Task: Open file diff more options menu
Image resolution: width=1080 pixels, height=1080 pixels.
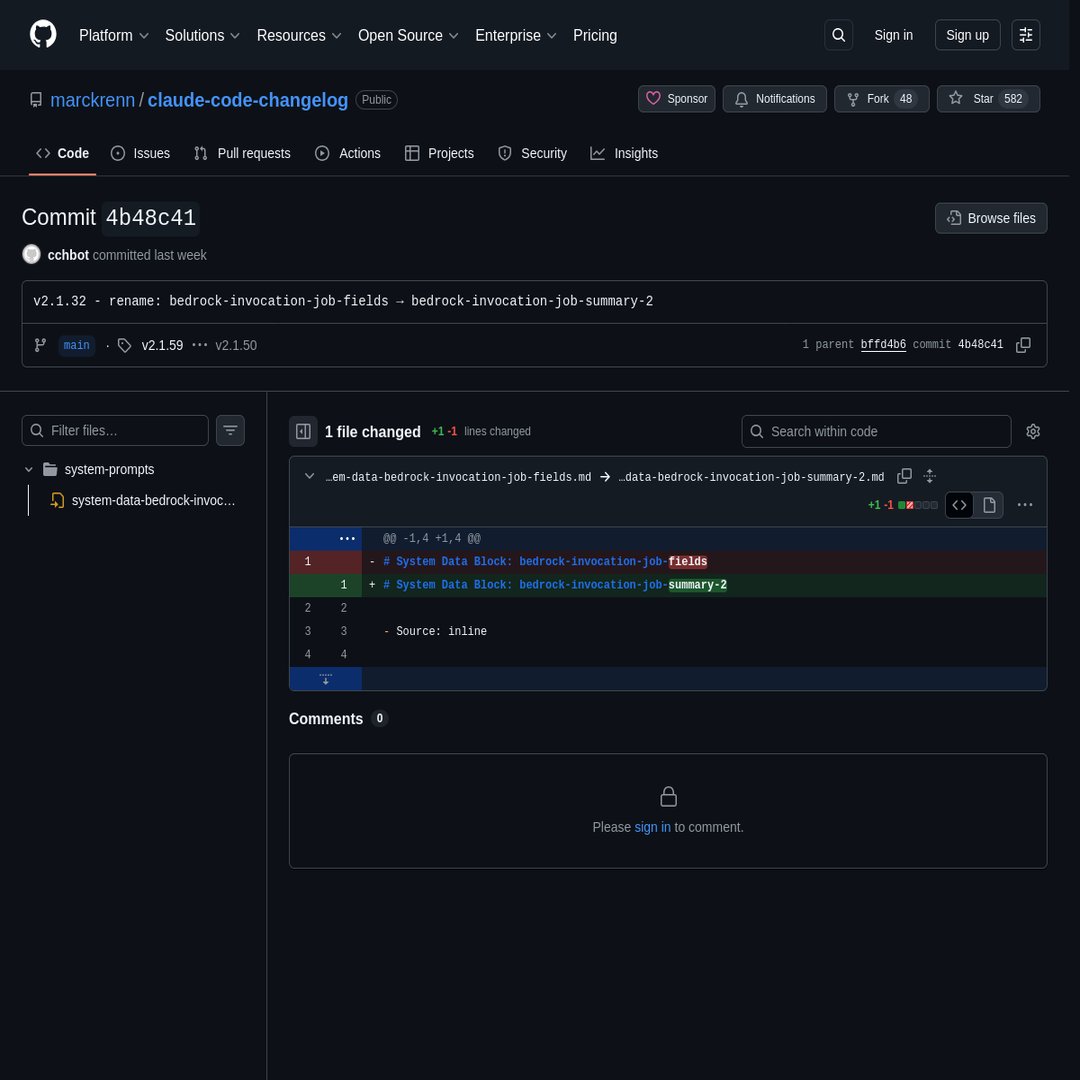Action: [x=1025, y=505]
